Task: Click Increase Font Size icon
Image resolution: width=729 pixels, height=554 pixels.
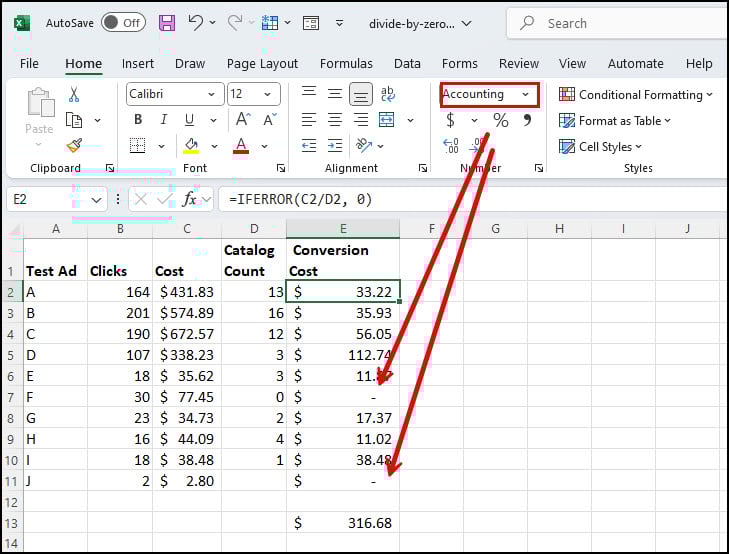Action: click(243, 120)
